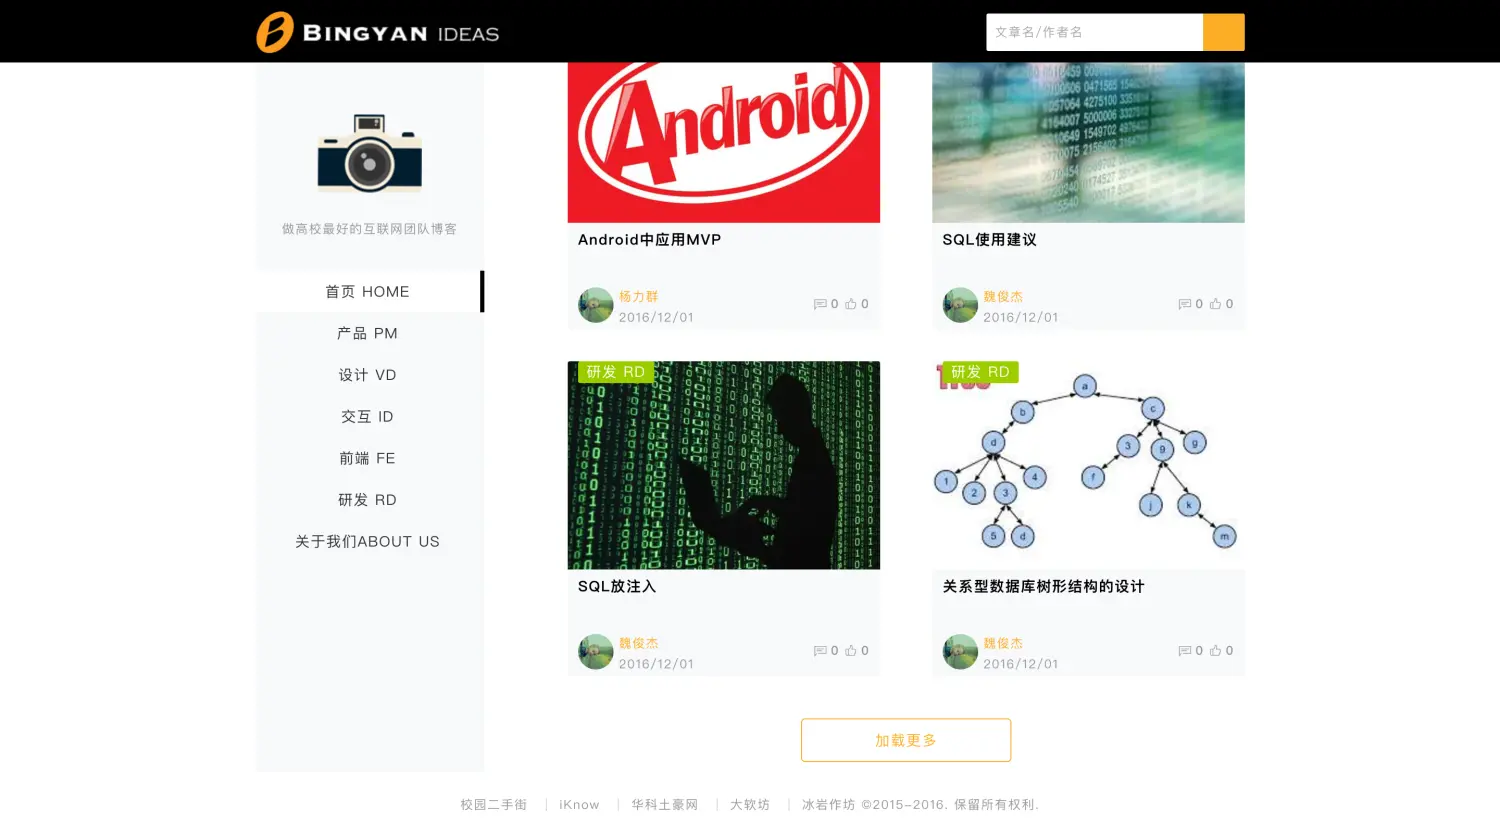This screenshot has height=836, width=1500.
Task: Click 研发 RD tag on tree diagram card
Action: [980, 372]
